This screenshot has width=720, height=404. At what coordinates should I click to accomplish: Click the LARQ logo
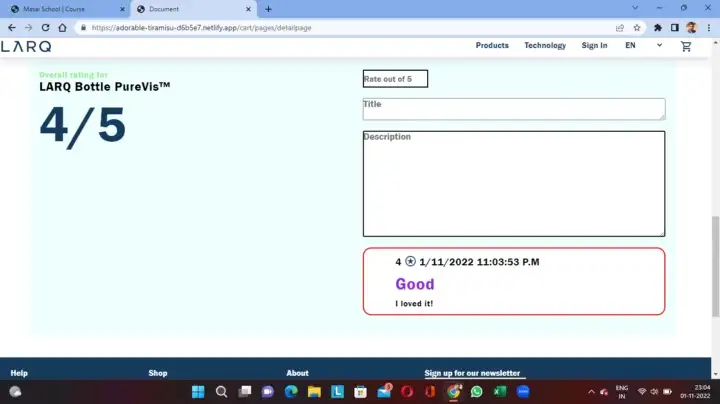(x=26, y=46)
